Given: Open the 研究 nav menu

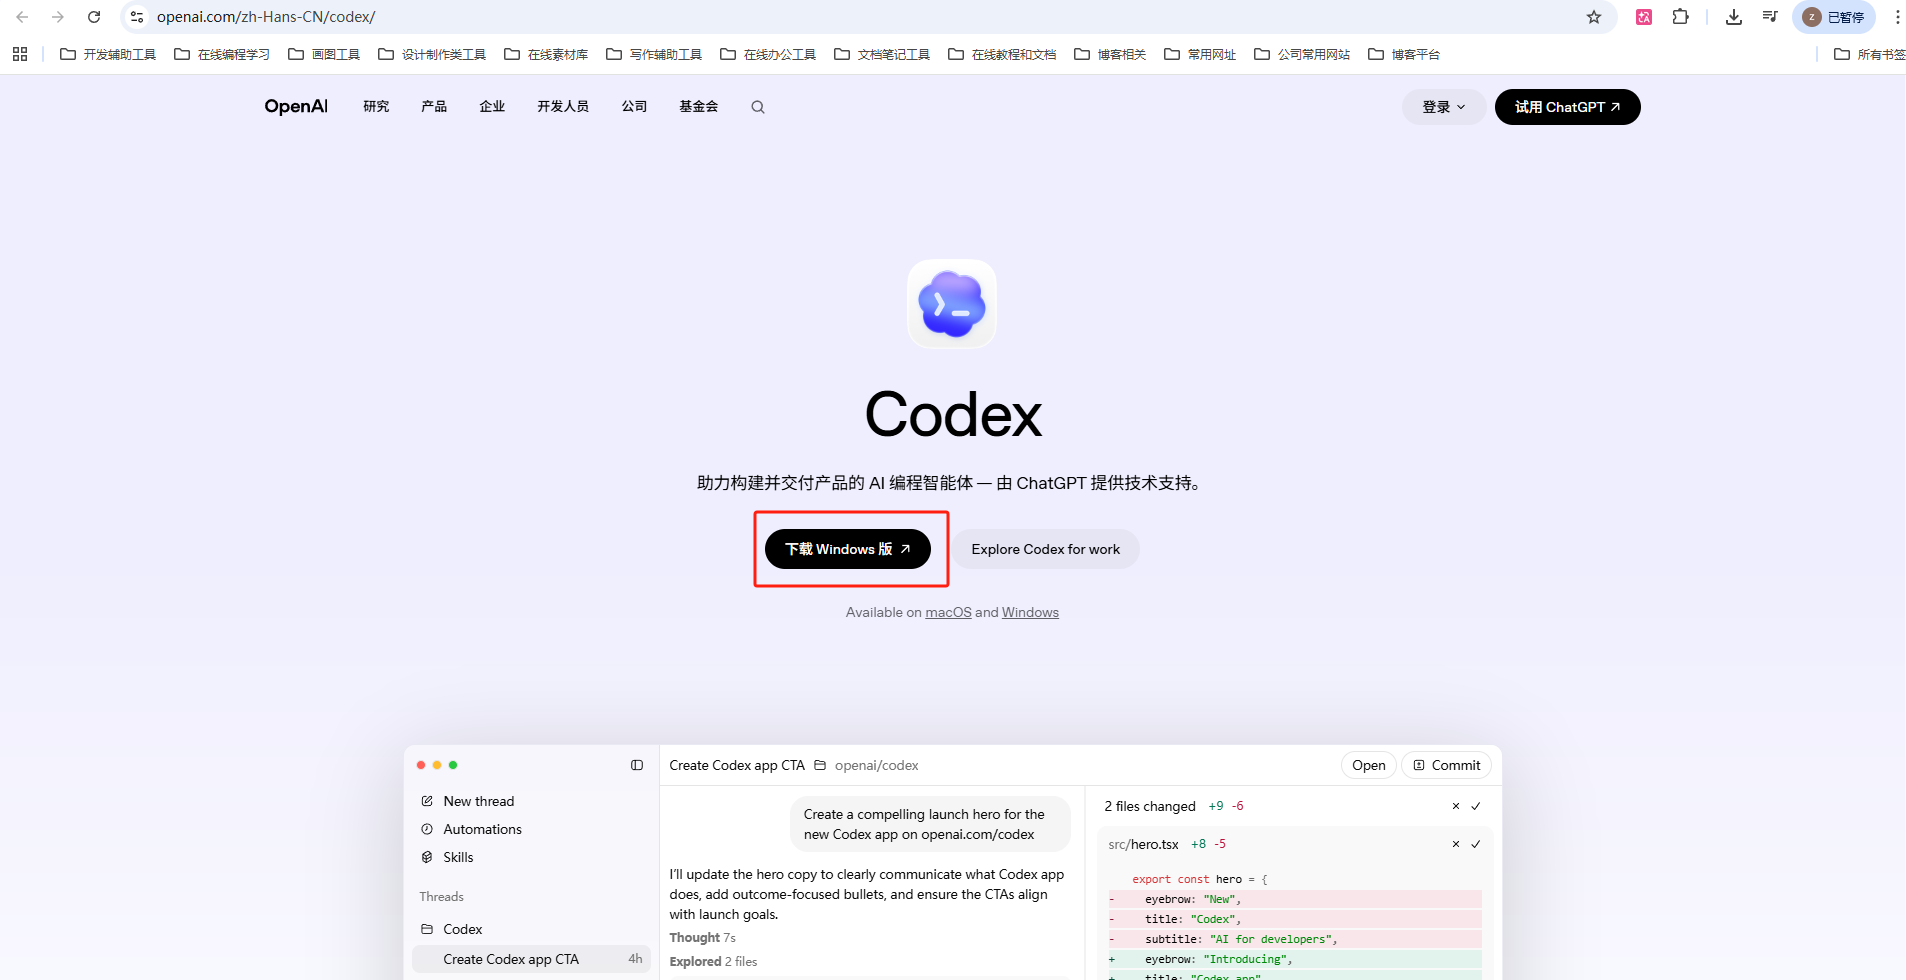Looking at the screenshot, I should 376,107.
